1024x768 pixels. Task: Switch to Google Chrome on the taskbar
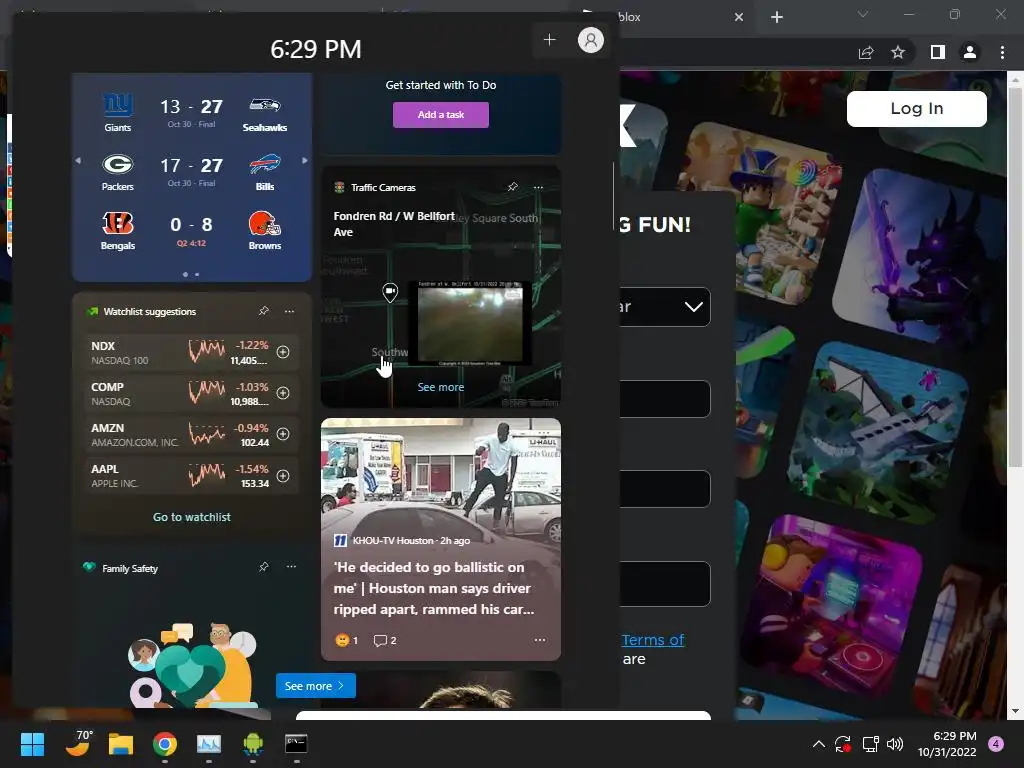[x=165, y=744]
